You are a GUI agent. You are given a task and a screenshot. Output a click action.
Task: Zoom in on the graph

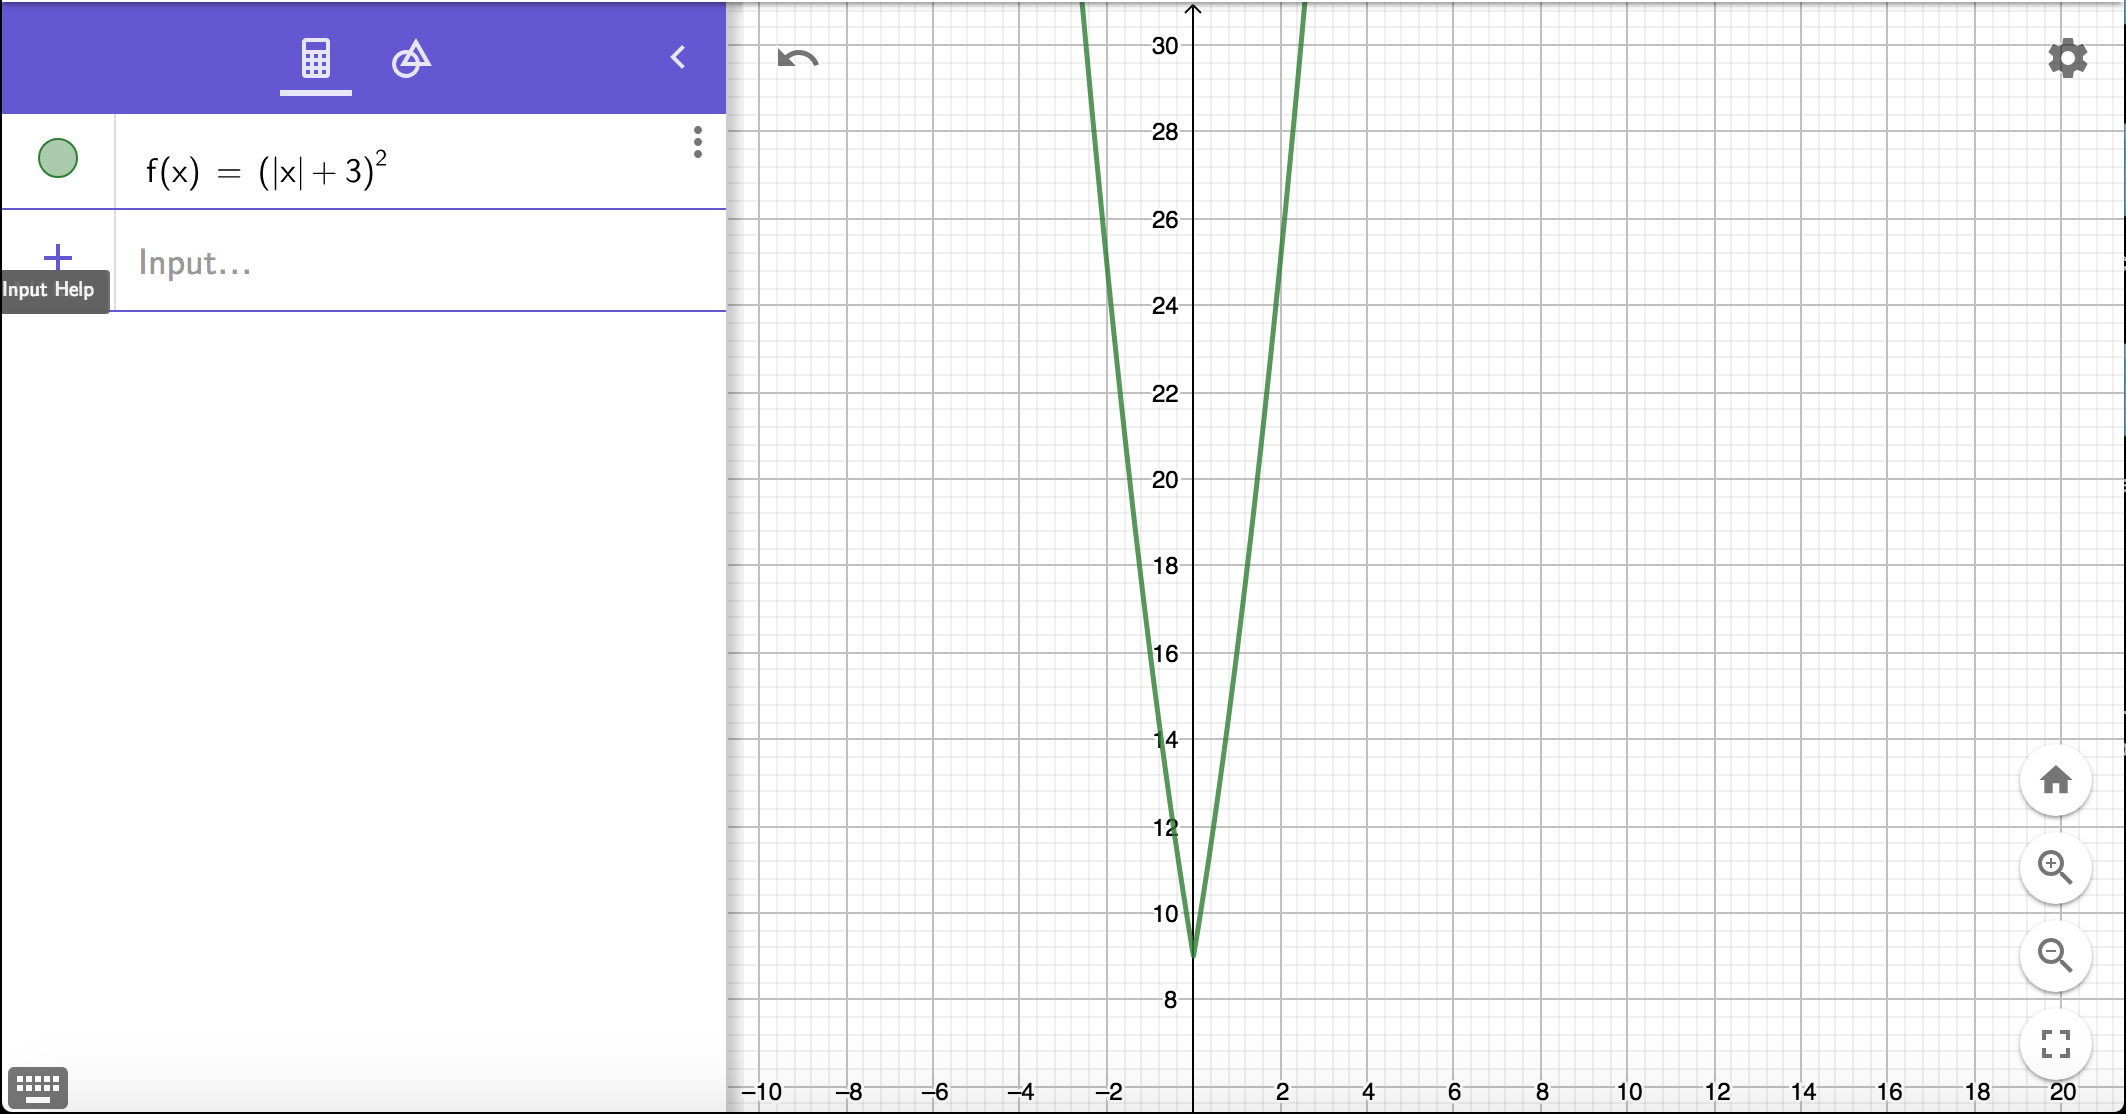click(x=2055, y=867)
